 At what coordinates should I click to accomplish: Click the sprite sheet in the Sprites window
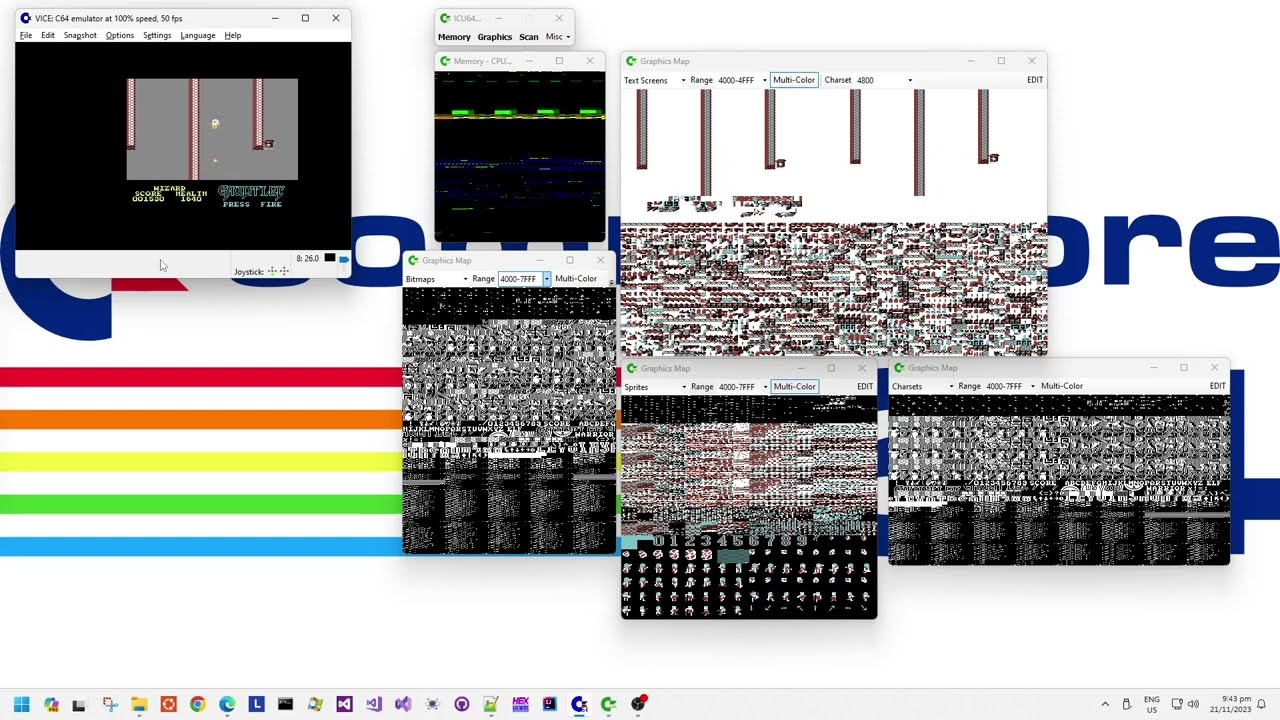pos(749,507)
